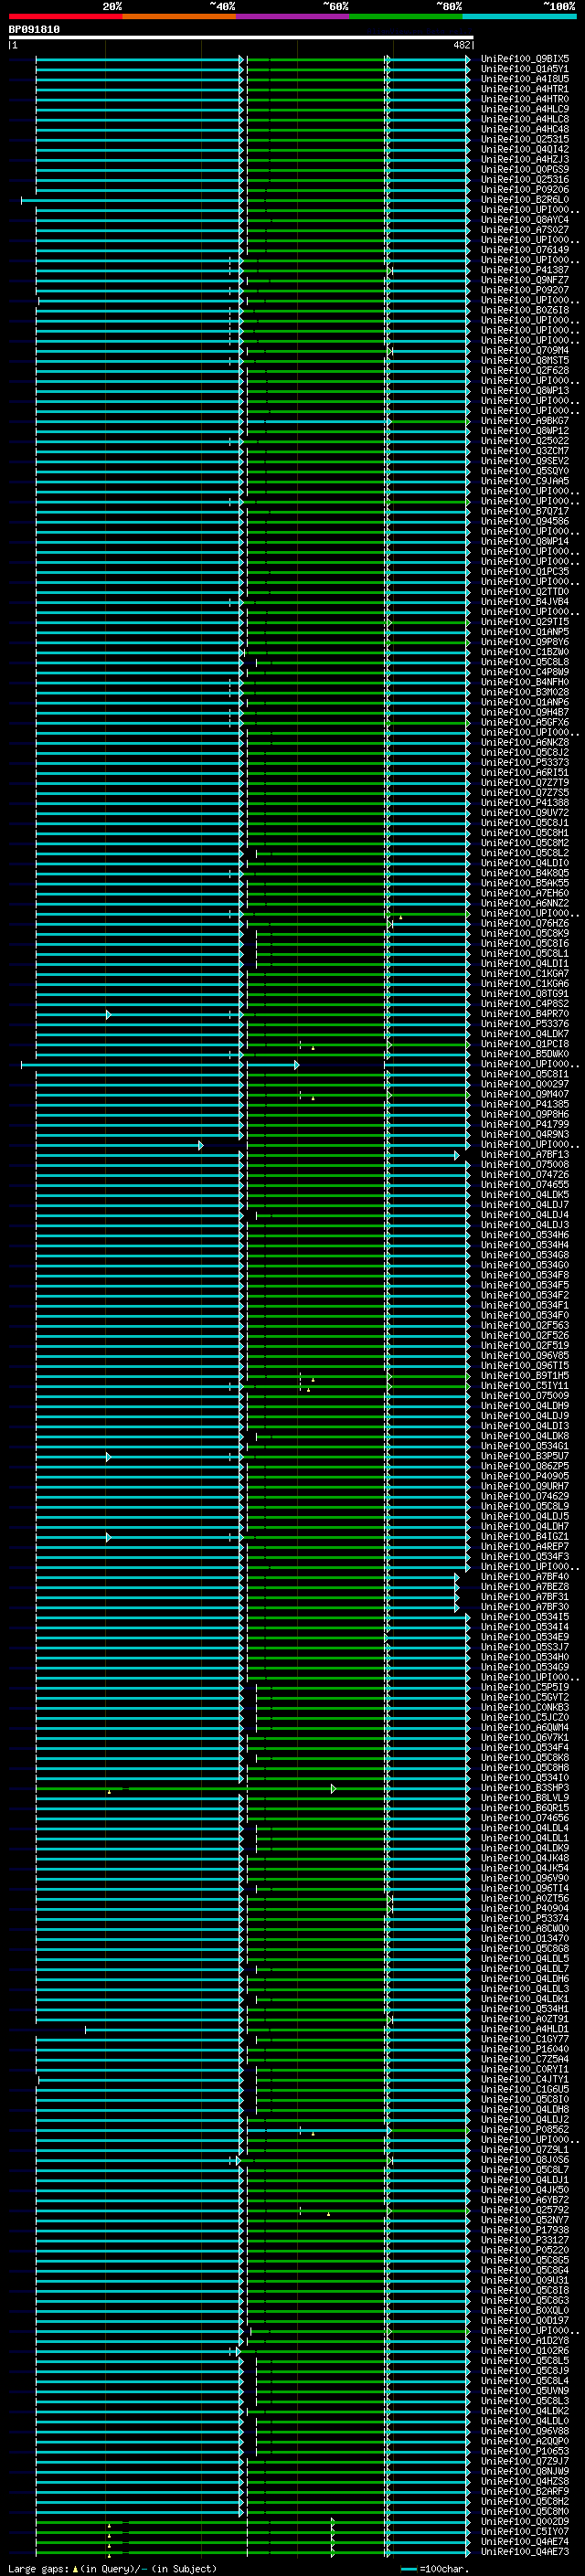
Task: Click hit label UniRef100_Q25792
Action: [x=525, y=2209]
